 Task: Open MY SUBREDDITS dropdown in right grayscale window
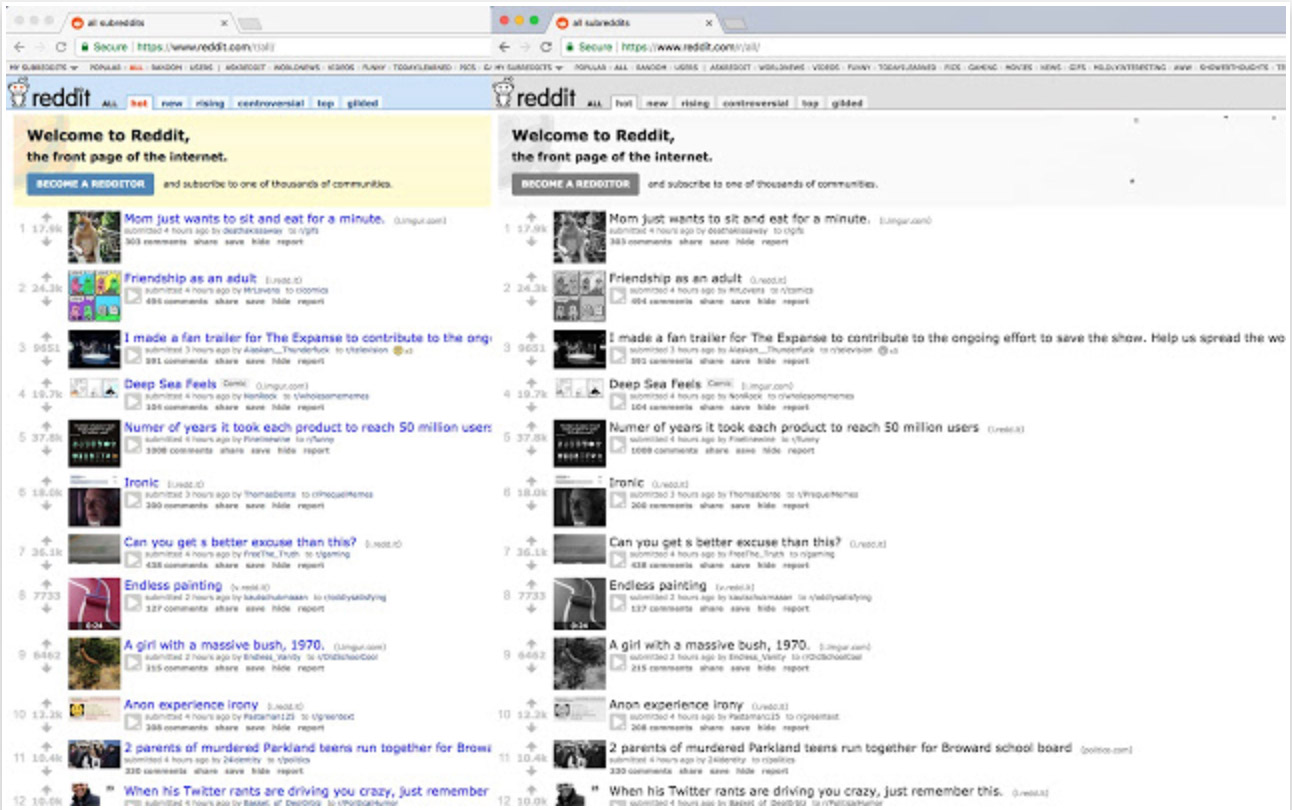(528, 67)
